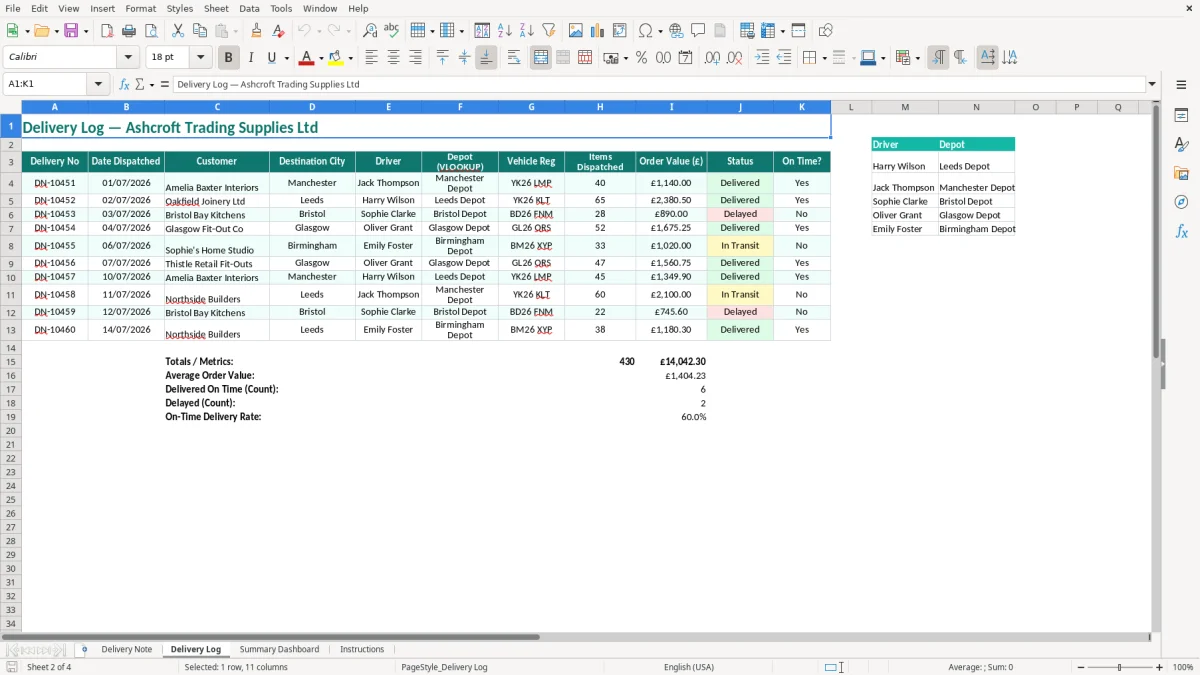The image size is (1200, 675).
Task: Switch to the Delivery Note sheet tab
Action: [126, 650]
